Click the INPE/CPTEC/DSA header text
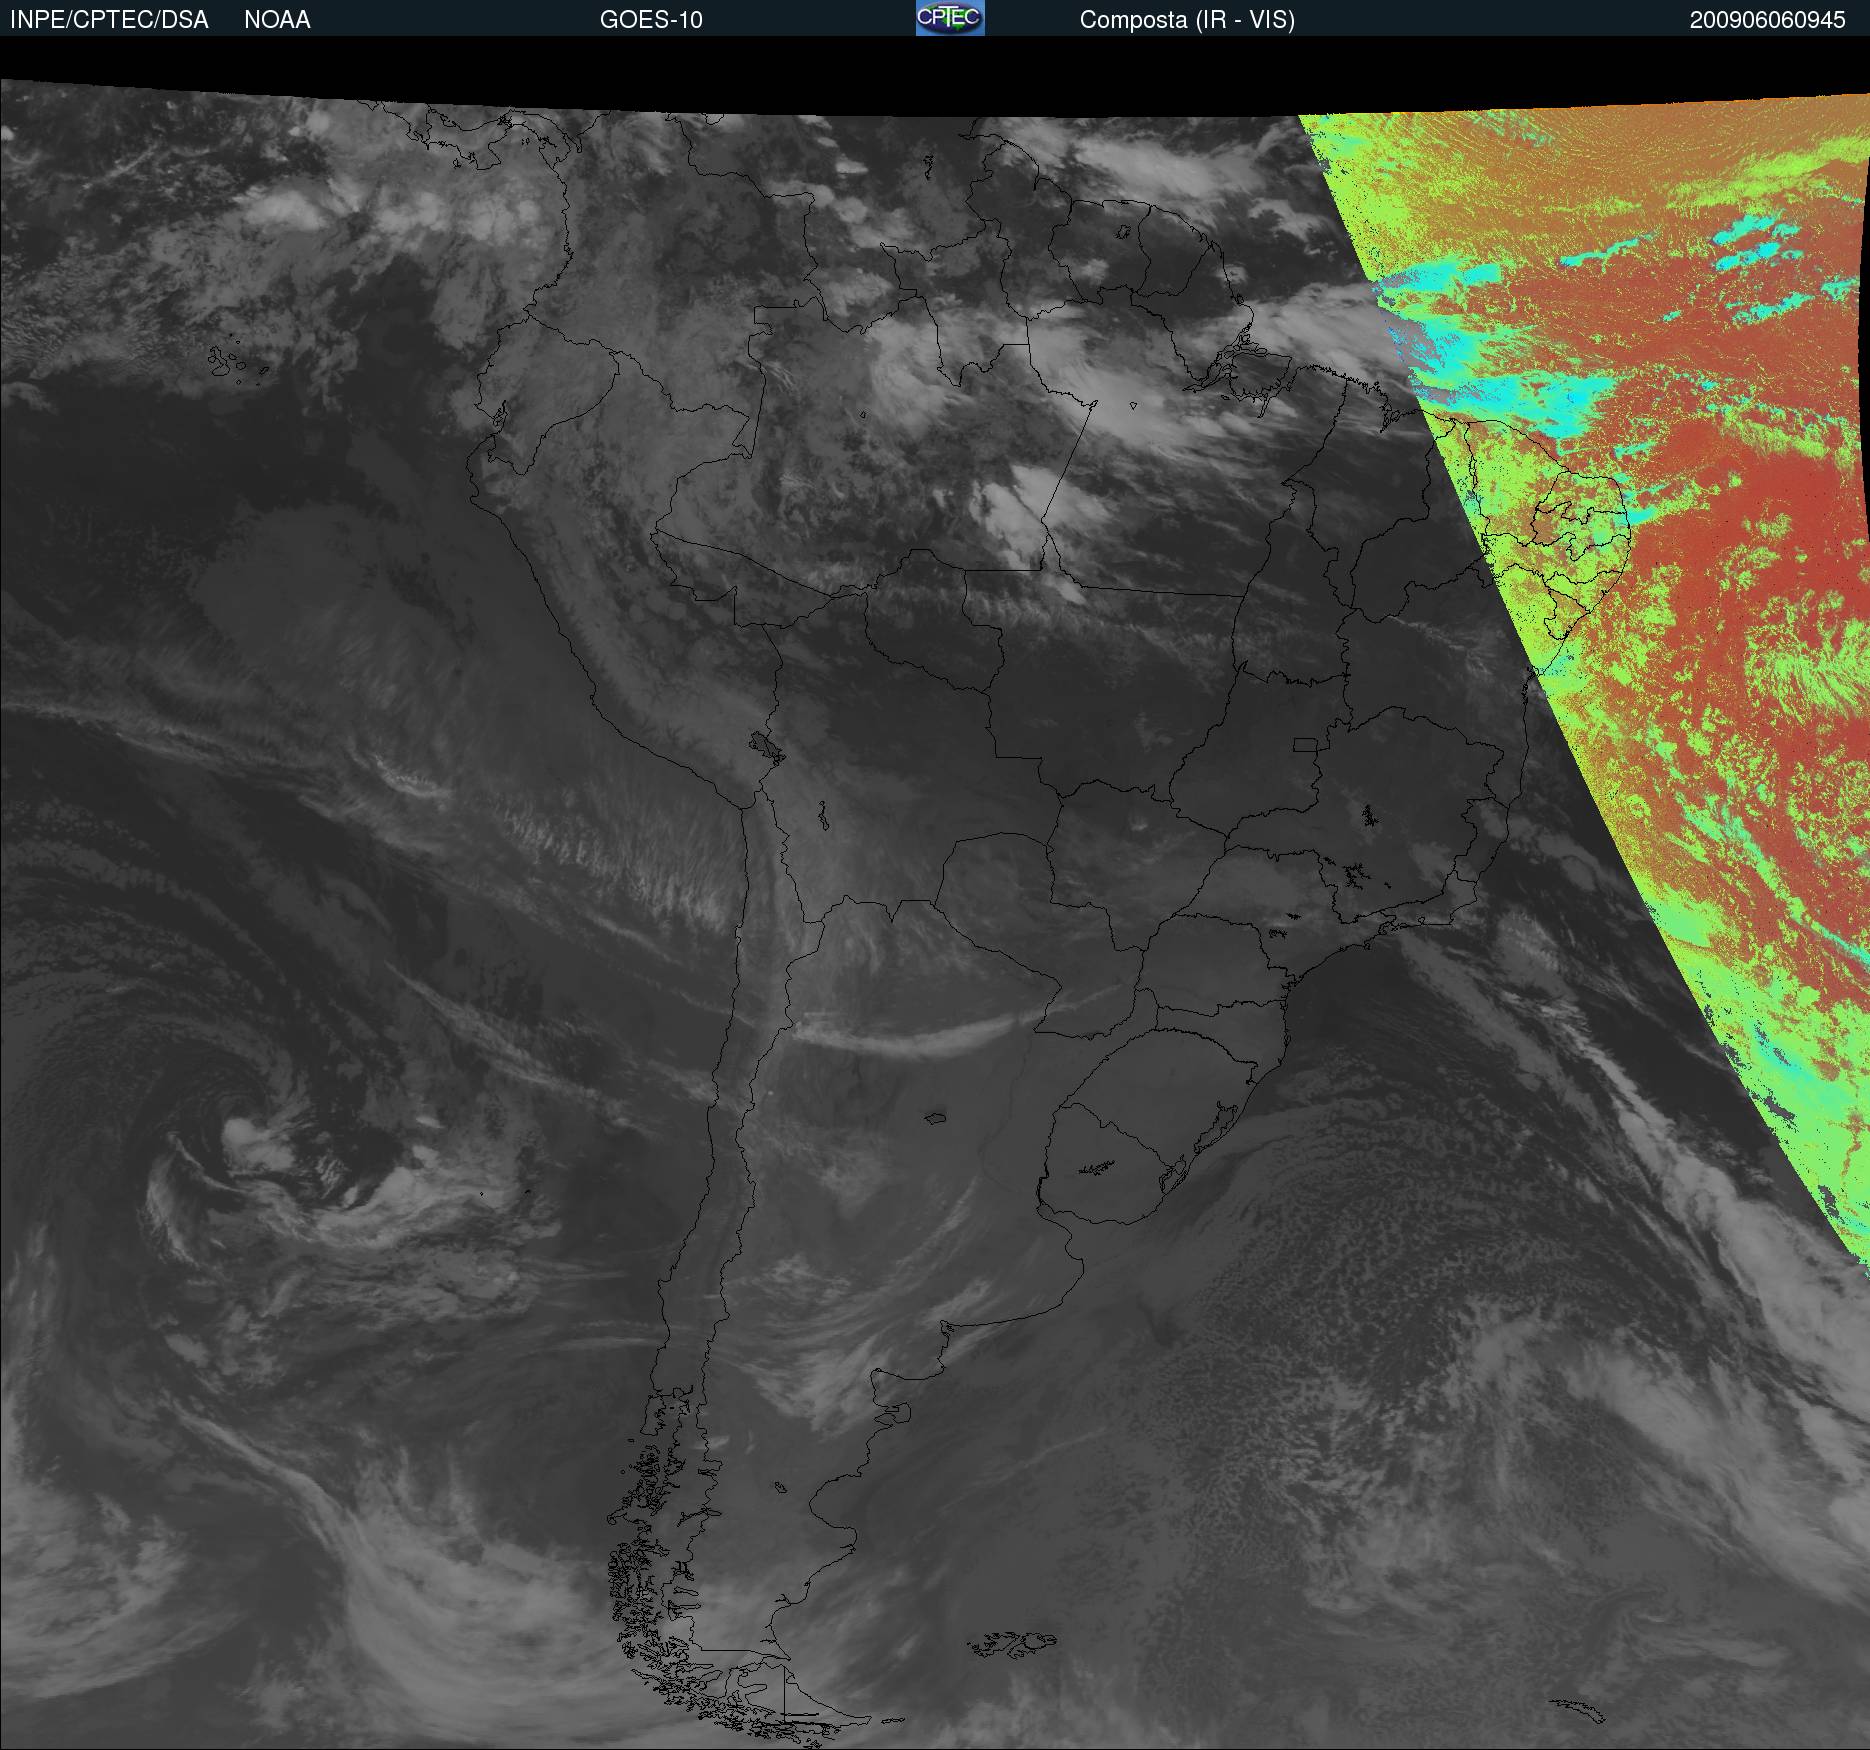Image resolution: width=1870 pixels, height=1750 pixels. pyautogui.click(x=109, y=20)
